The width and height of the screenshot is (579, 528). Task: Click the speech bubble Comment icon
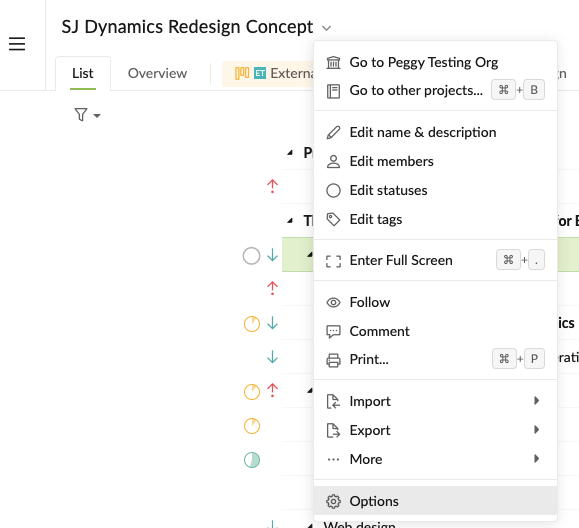point(333,332)
